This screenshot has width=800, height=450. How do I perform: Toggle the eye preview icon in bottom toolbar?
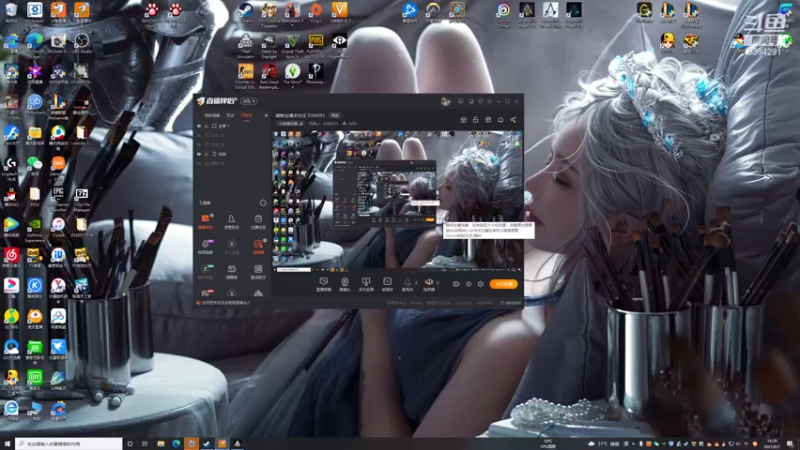468,284
